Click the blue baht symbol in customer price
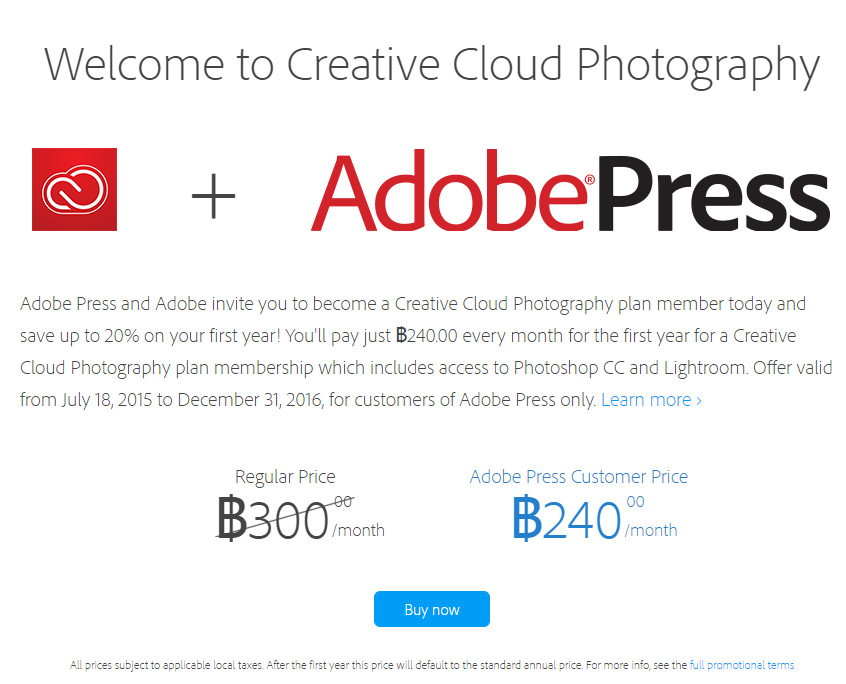Screen dimensions: 846x684 pos(527,519)
